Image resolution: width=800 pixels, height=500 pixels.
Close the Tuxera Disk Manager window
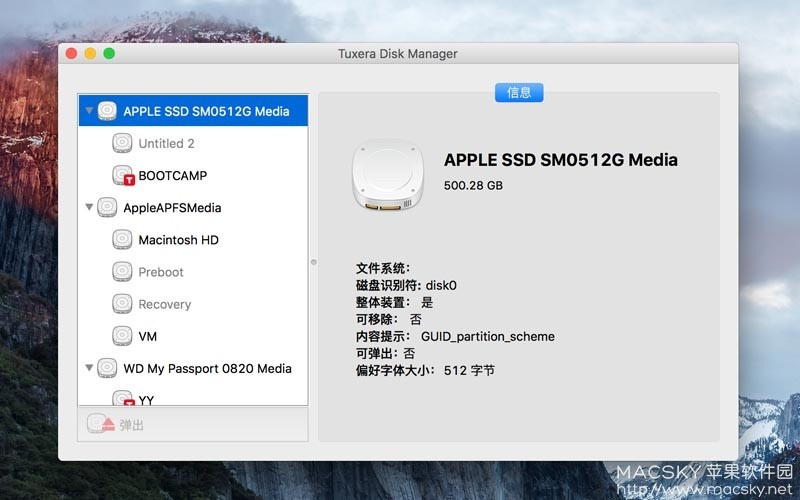point(71,53)
